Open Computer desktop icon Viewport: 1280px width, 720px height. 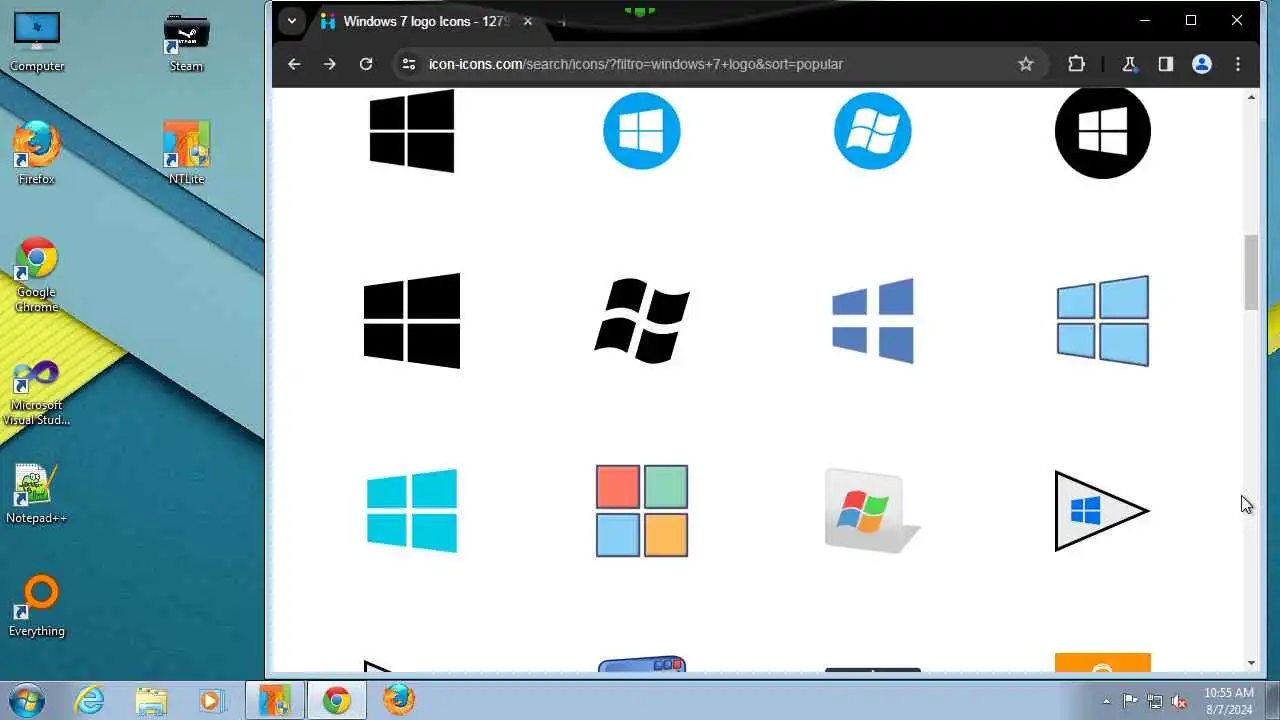(x=37, y=43)
